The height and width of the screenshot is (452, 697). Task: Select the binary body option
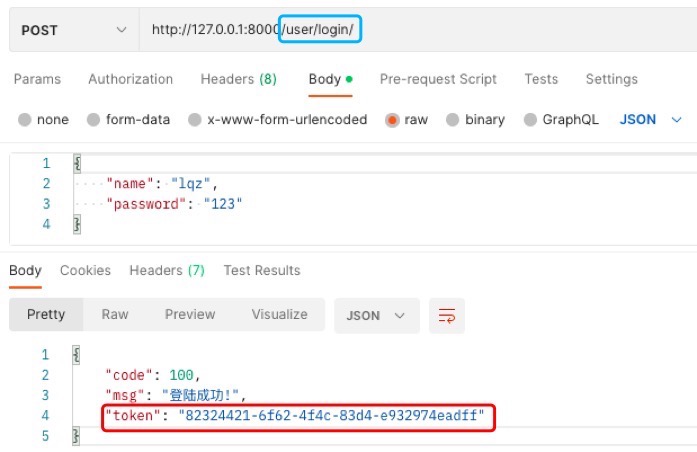coord(453,120)
